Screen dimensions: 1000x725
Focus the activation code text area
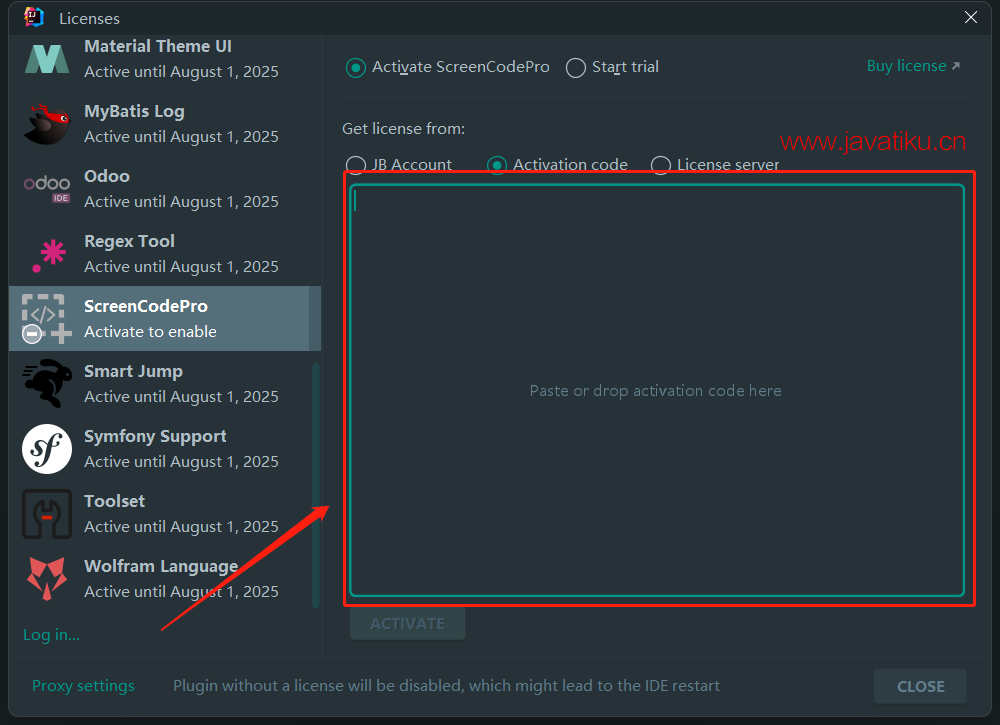pos(656,390)
